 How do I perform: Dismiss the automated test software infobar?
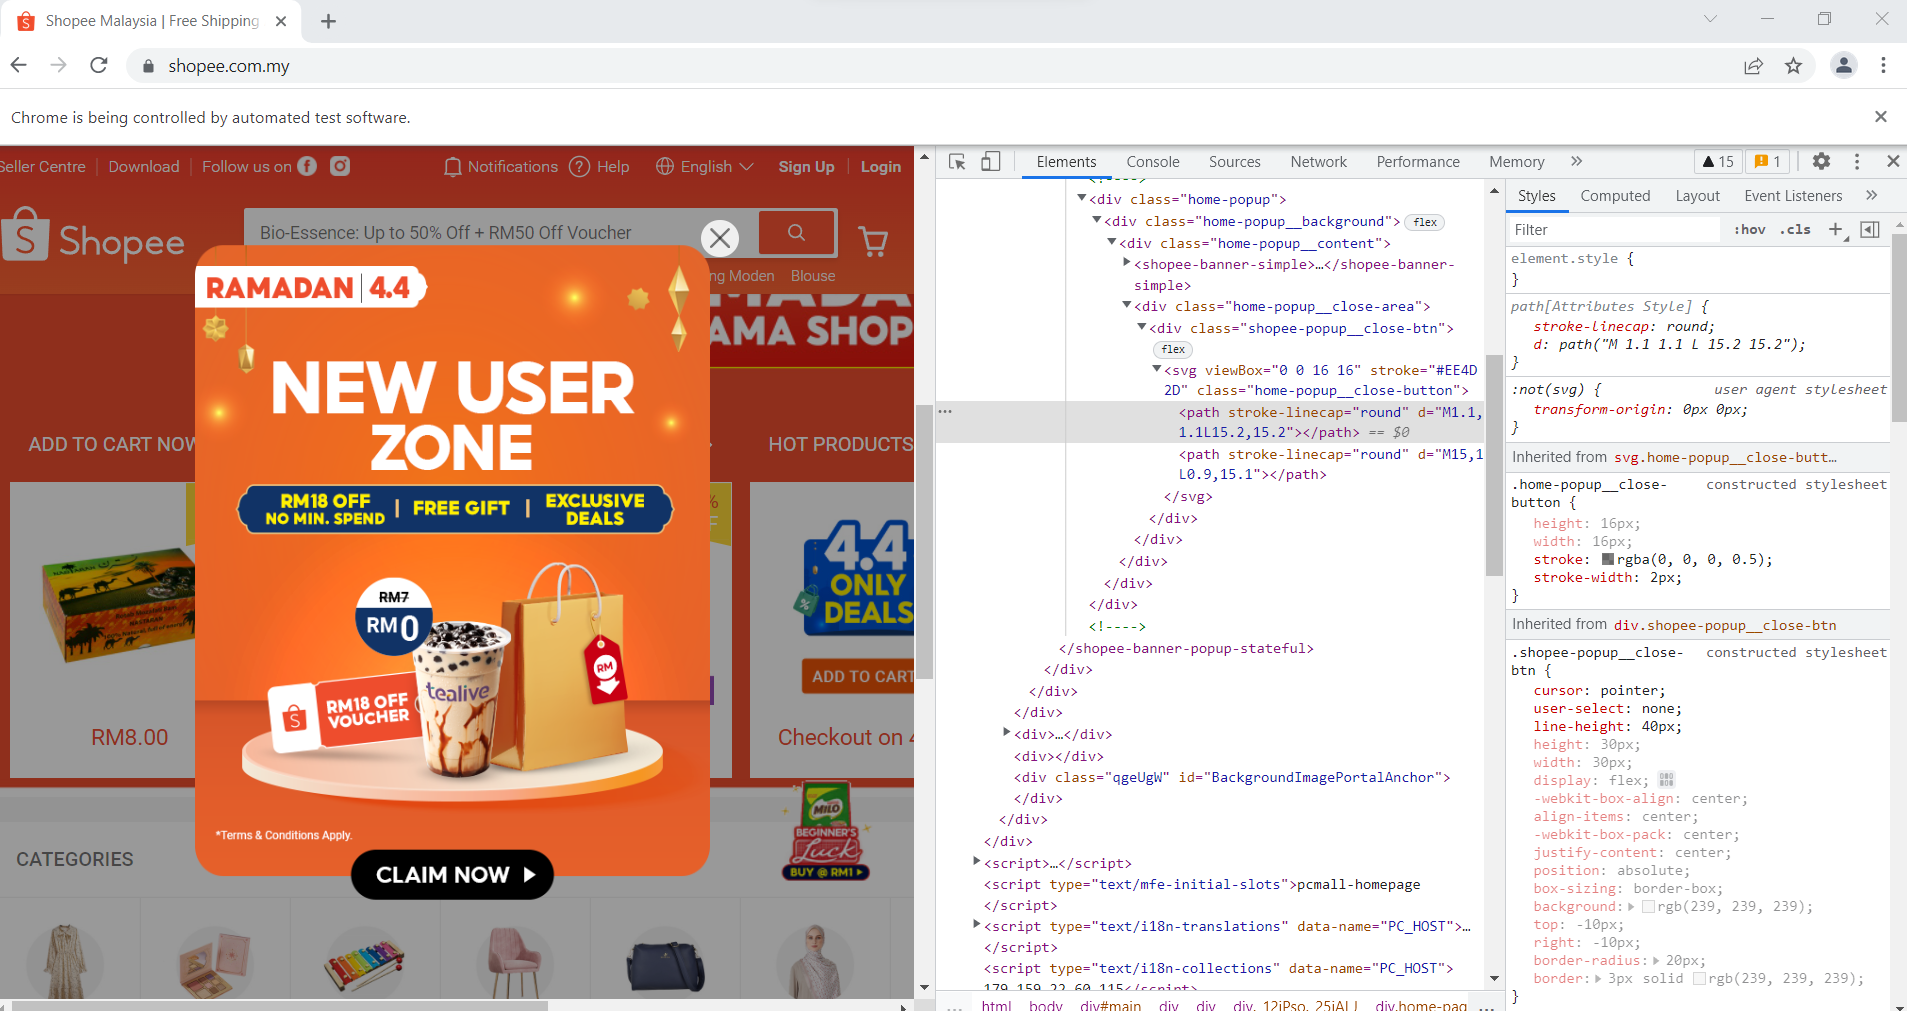click(1880, 117)
